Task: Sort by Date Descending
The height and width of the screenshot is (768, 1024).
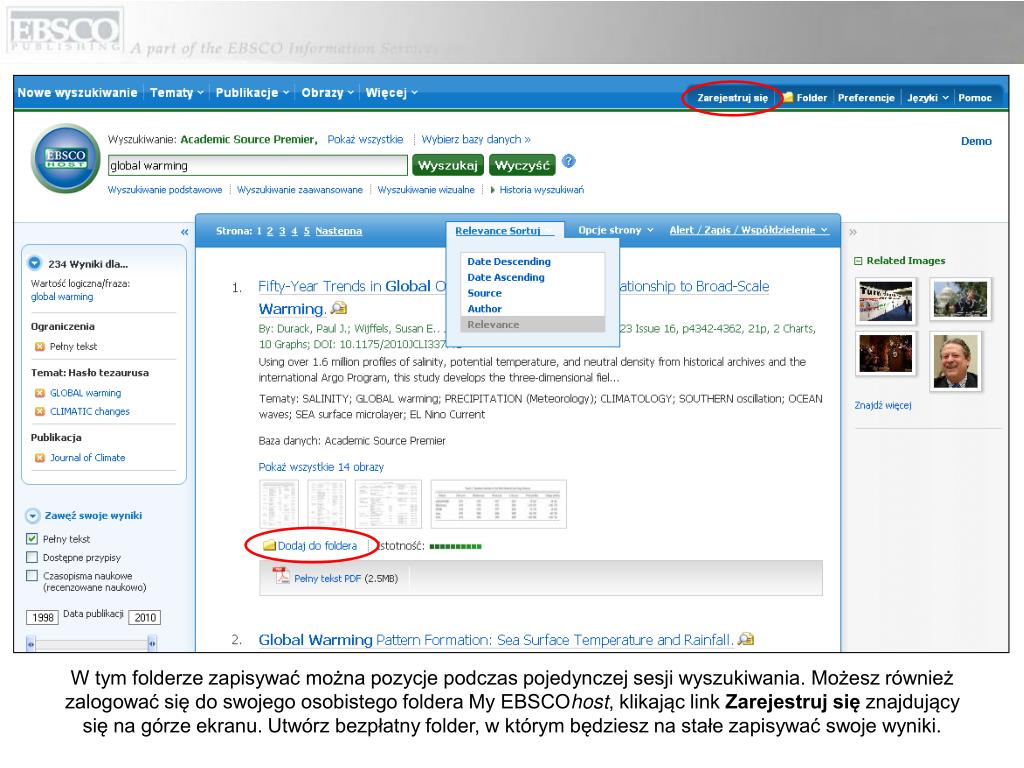Action: click(509, 261)
